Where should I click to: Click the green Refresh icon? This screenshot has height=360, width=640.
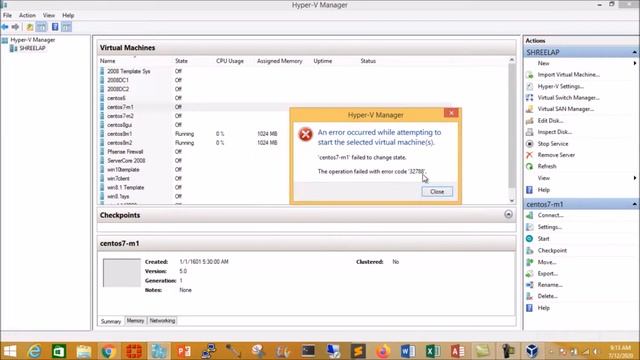529,167
